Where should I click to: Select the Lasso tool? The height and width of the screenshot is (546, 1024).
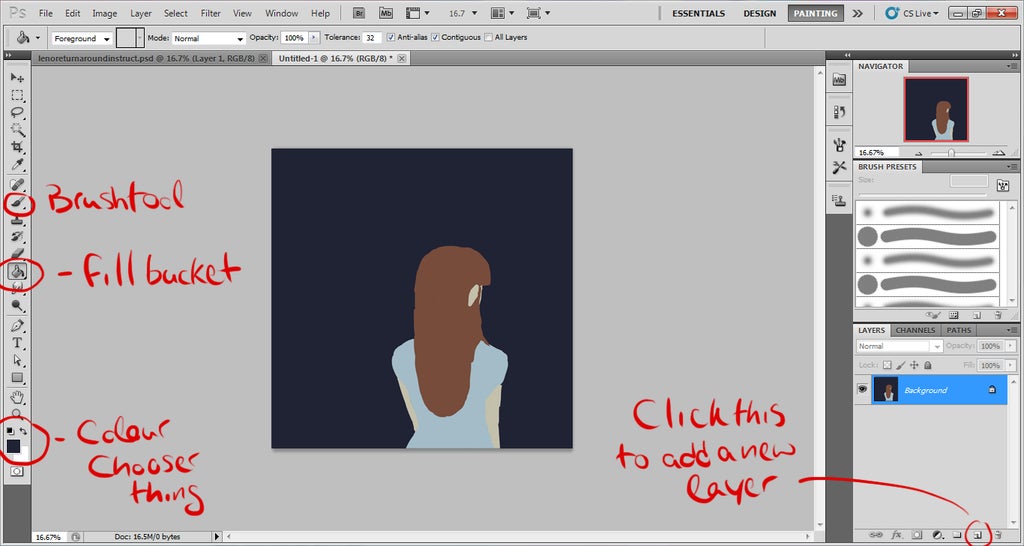pyautogui.click(x=17, y=112)
